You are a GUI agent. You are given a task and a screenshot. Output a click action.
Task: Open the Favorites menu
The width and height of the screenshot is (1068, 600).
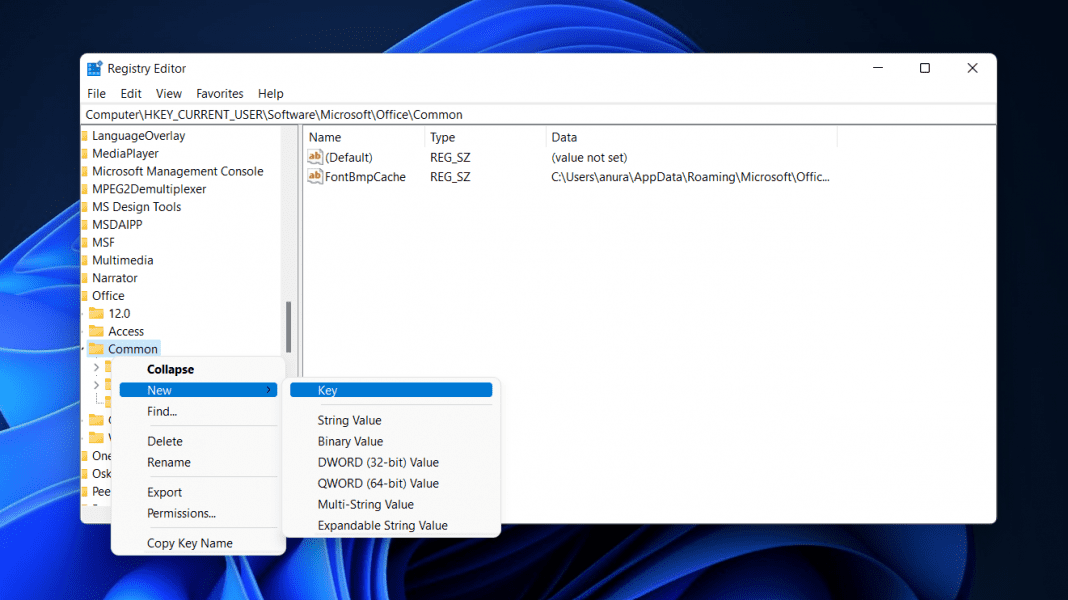pos(219,93)
